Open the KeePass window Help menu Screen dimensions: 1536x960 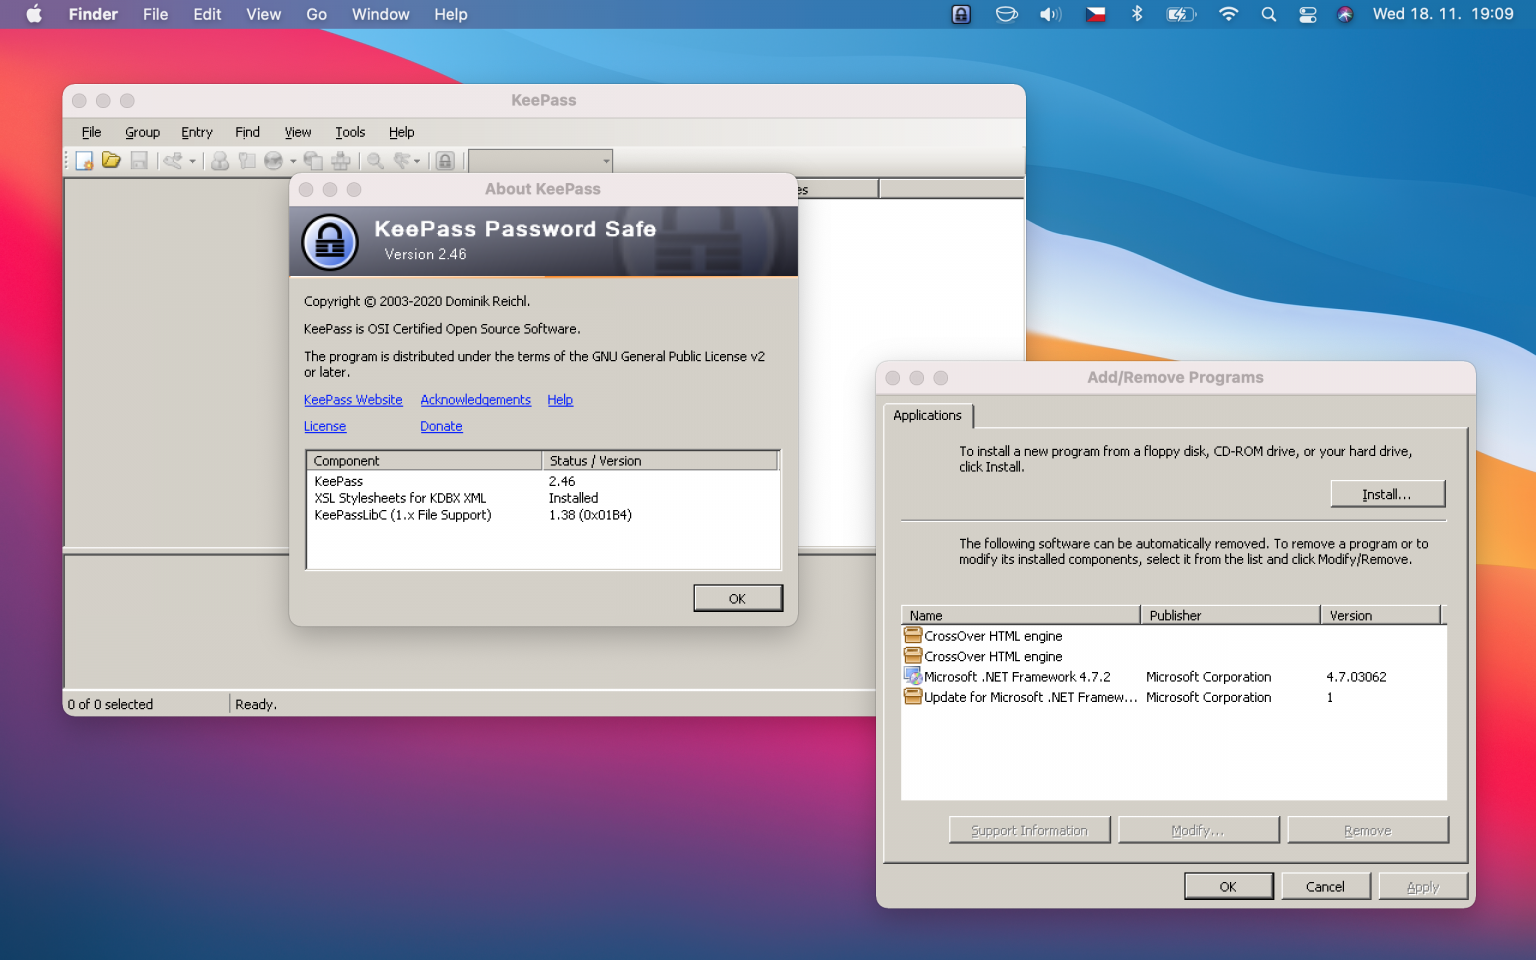click(x=401, y=132)
